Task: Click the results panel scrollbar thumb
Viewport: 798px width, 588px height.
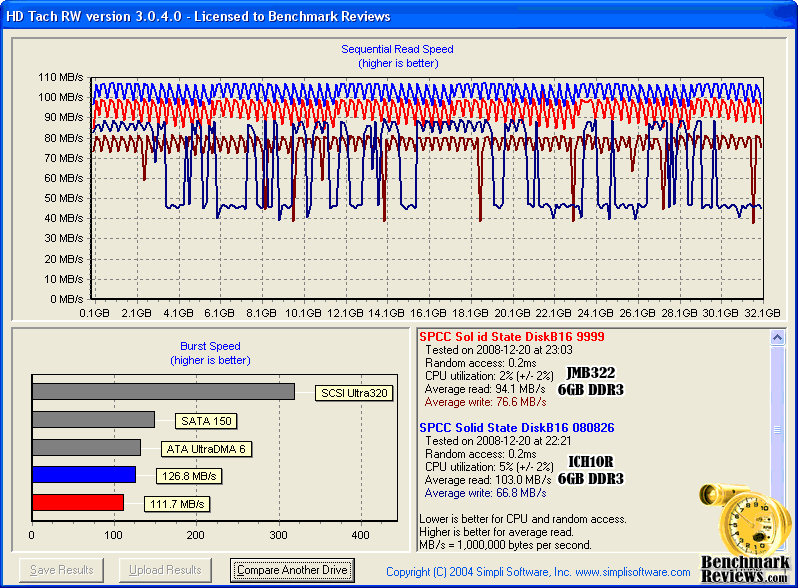Action: click(777, 430)
